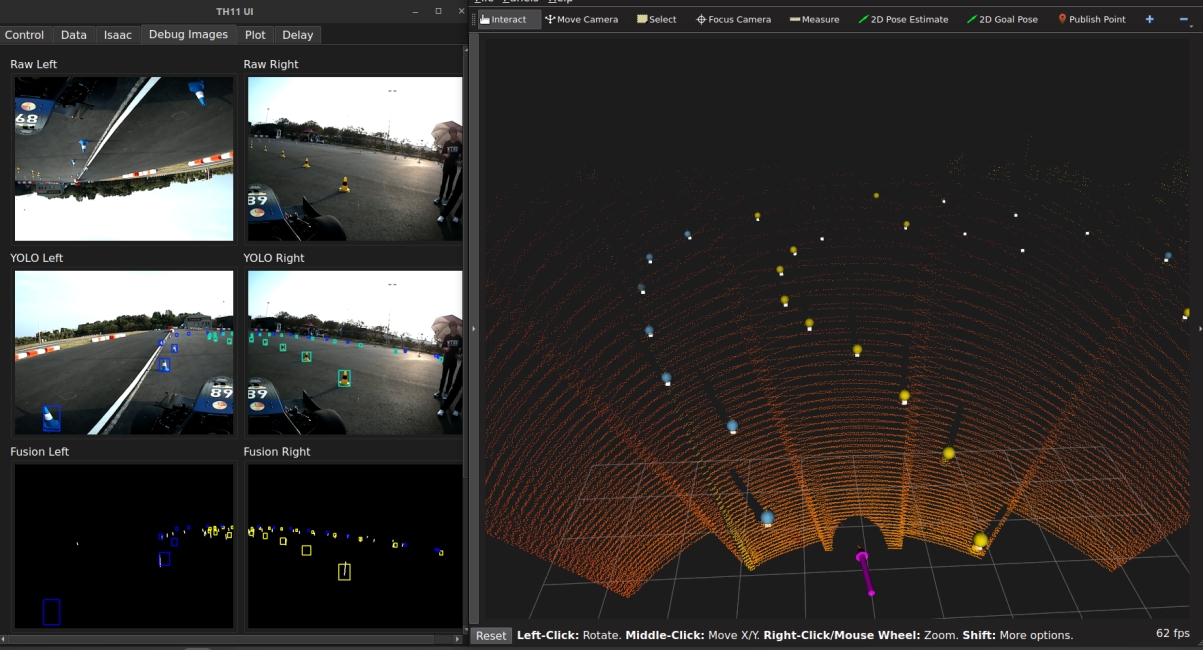
Task: Click the "Raw Right" label
Action: tap(271, 64)
